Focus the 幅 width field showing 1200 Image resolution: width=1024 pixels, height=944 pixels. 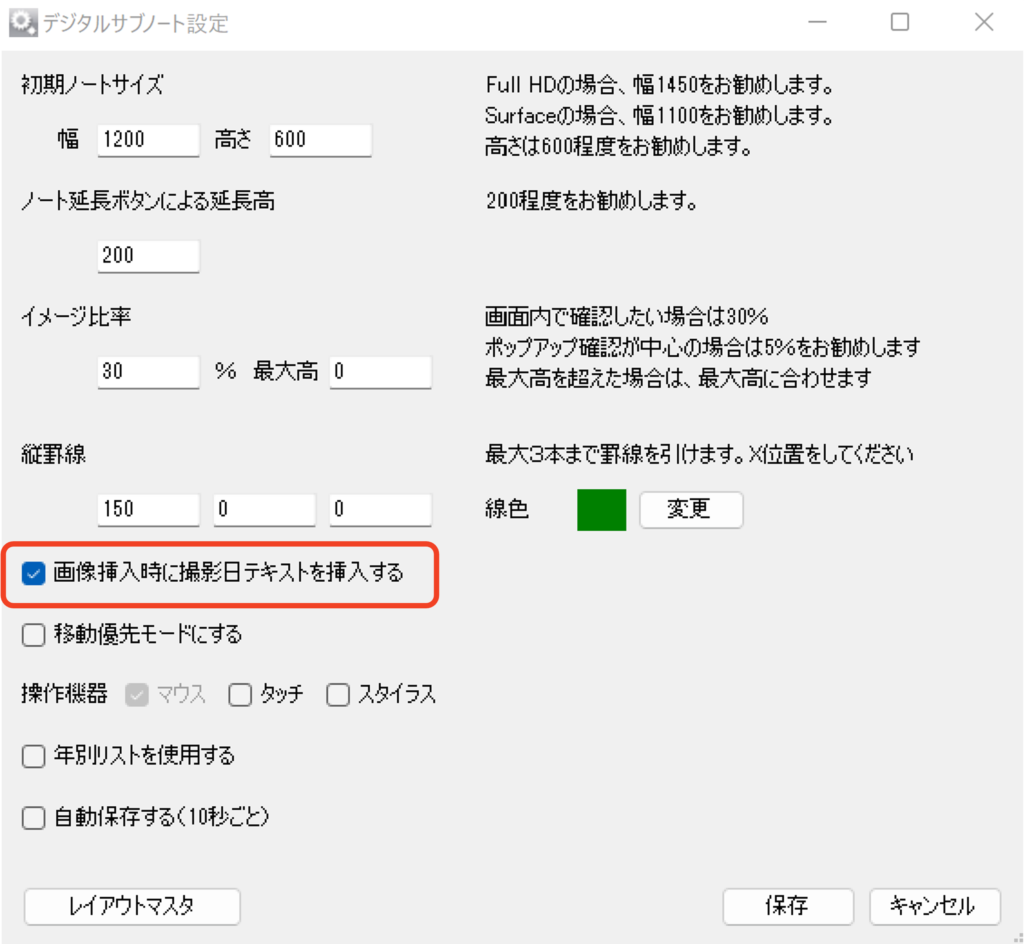[x=149, y=141]
